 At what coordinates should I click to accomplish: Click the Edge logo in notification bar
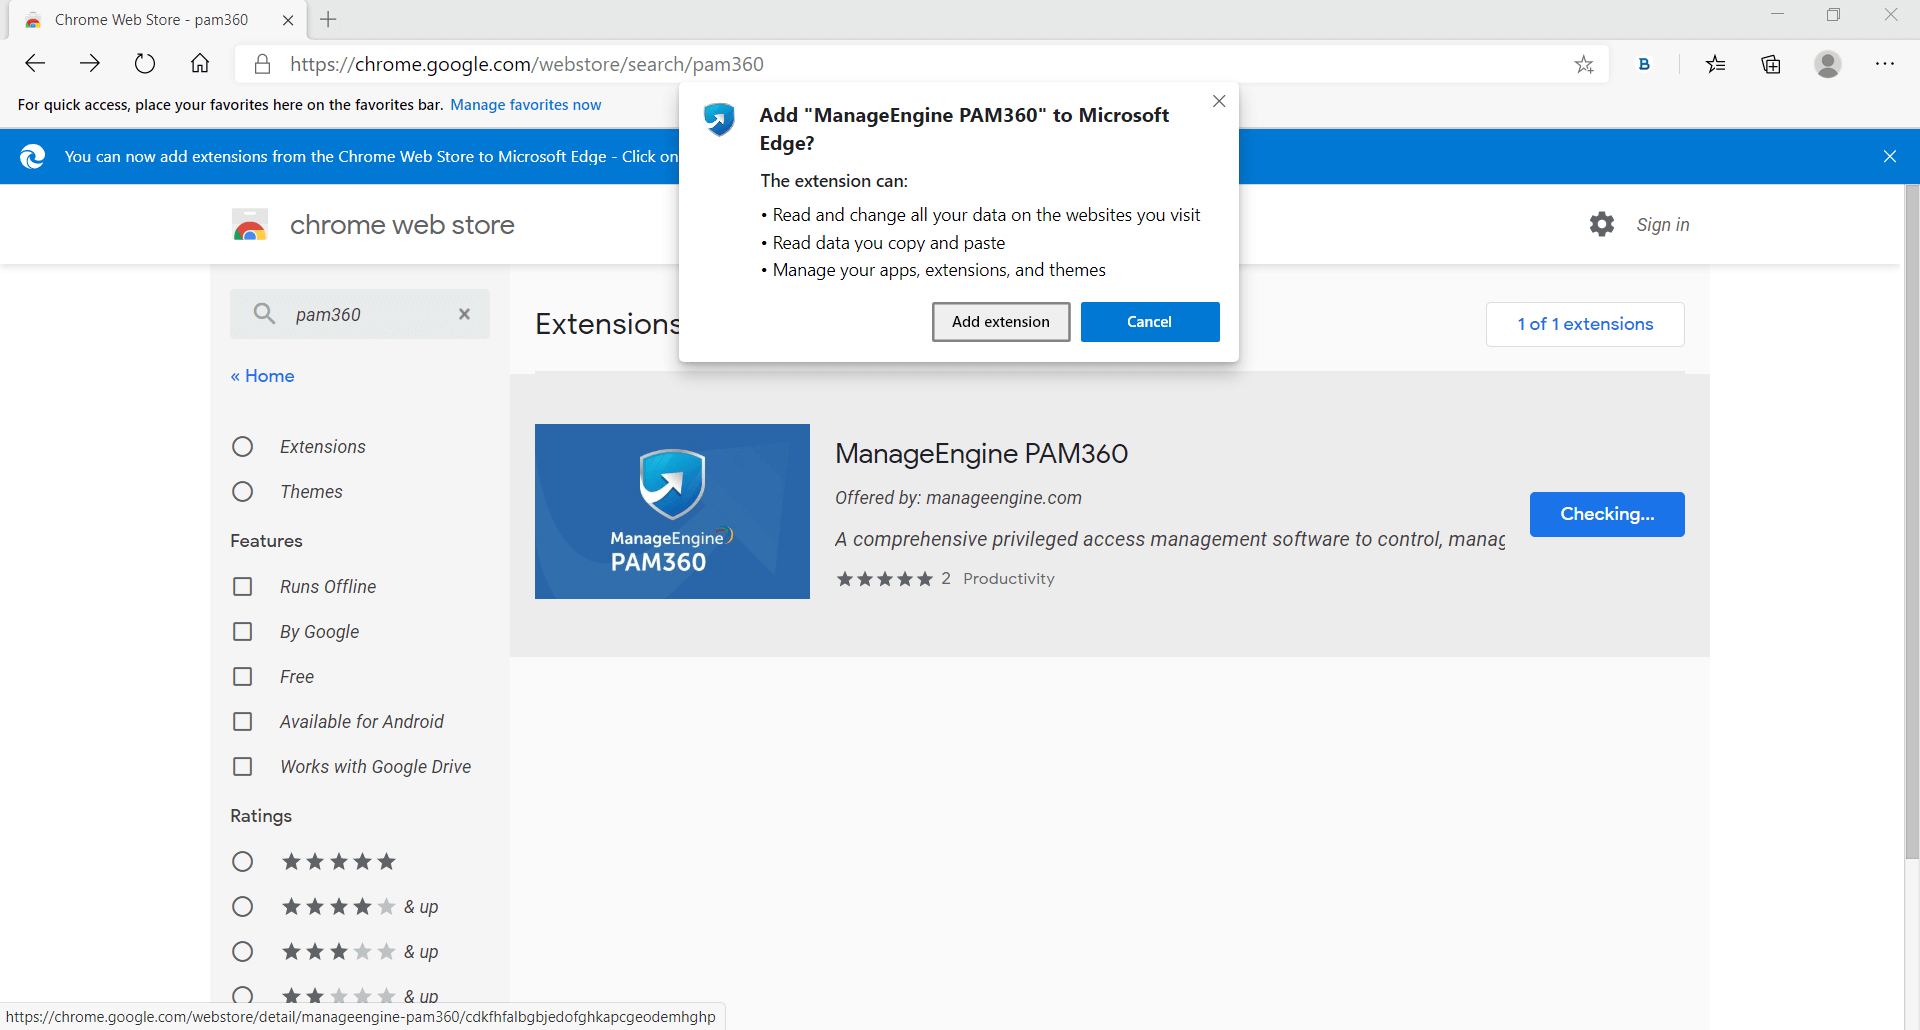33,156
